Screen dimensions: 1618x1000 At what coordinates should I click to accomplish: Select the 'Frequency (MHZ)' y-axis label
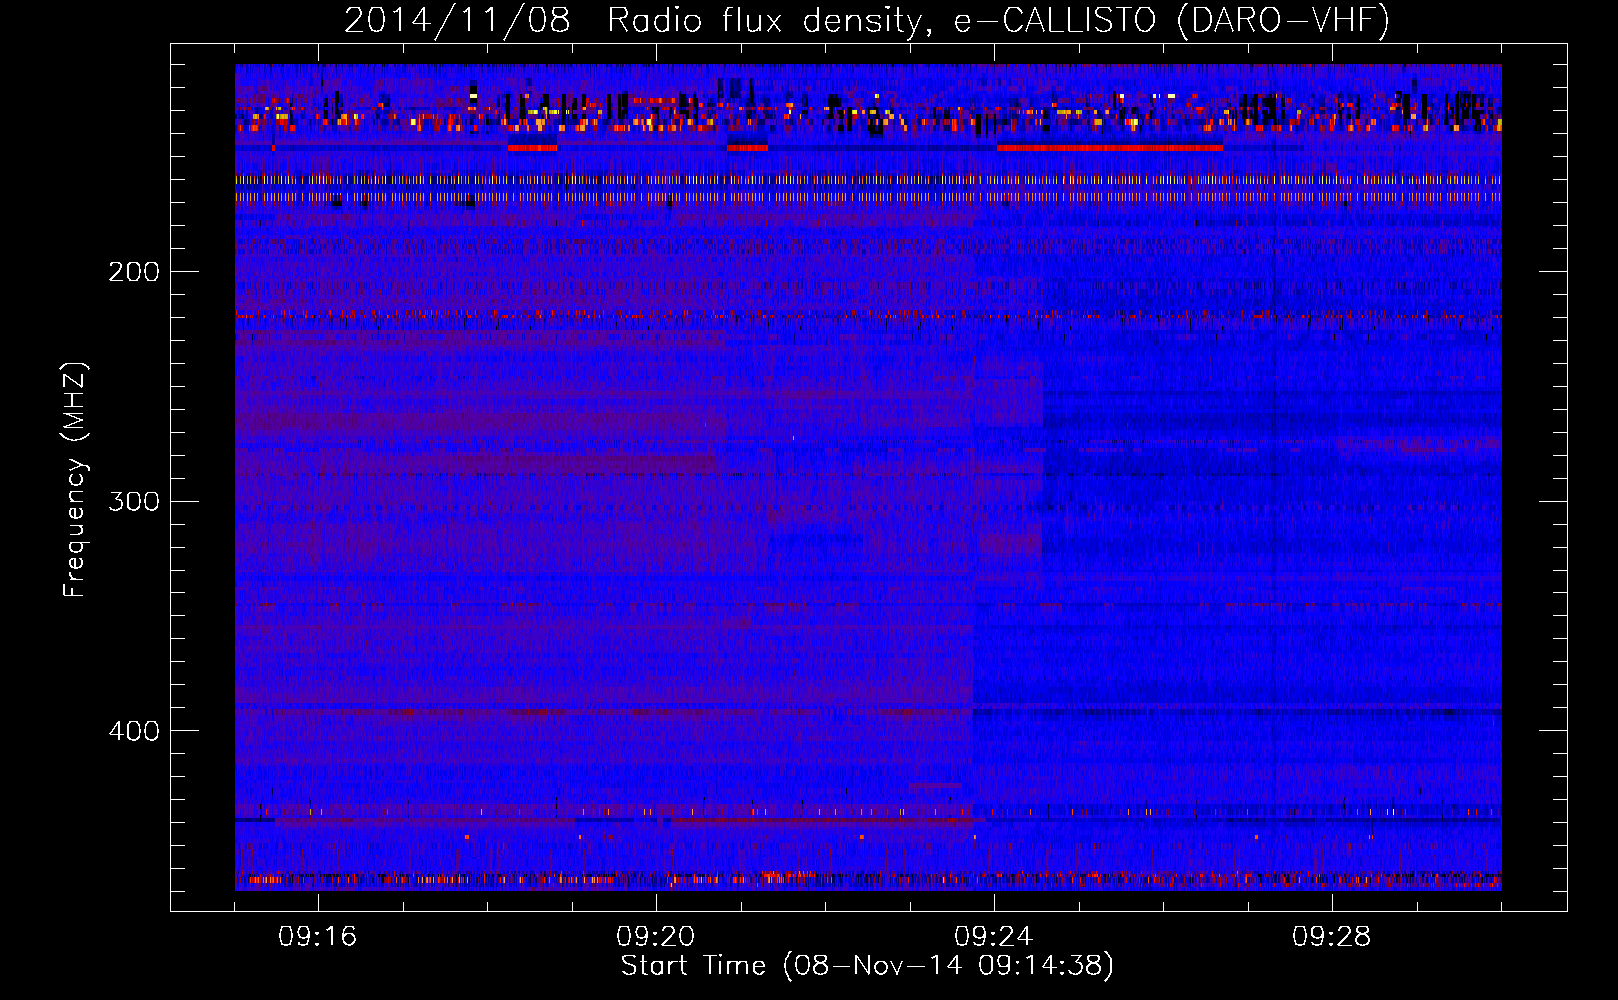[x=75, y=480]
